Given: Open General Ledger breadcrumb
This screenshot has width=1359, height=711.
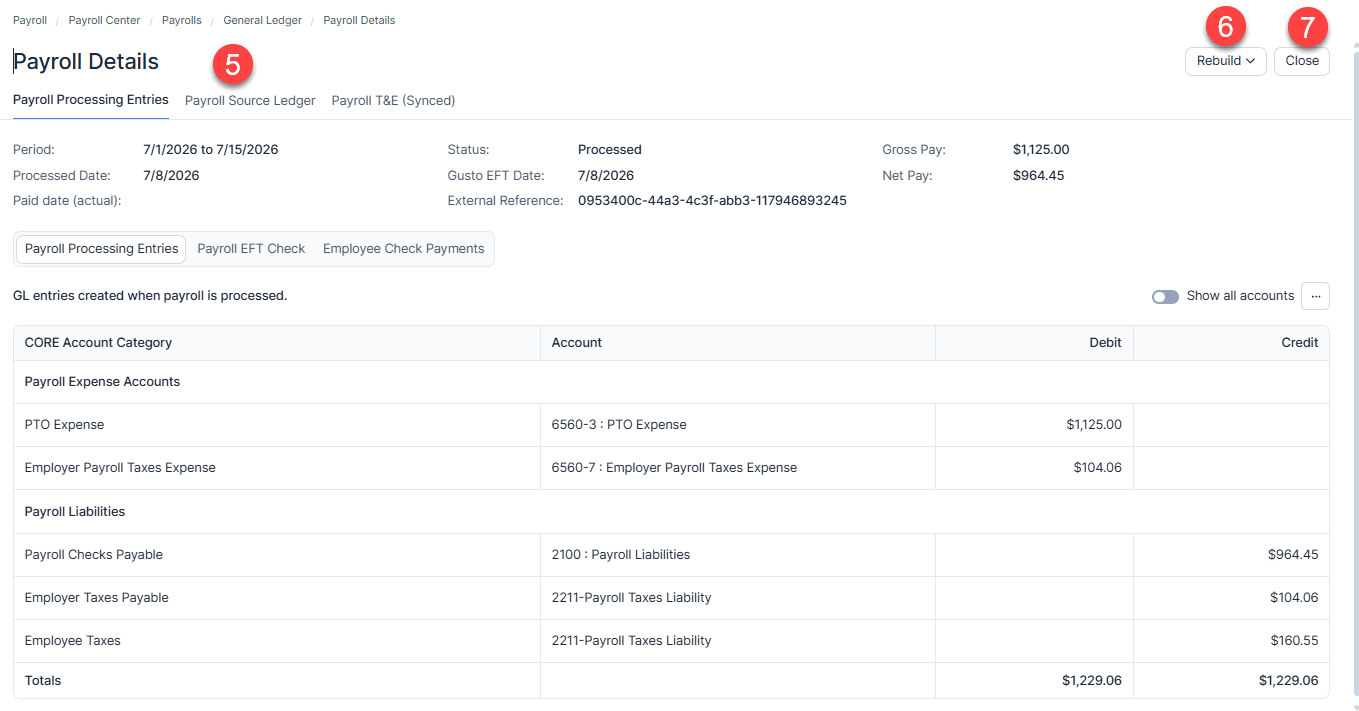Looking at the screenshot, I should pos(262,20).
